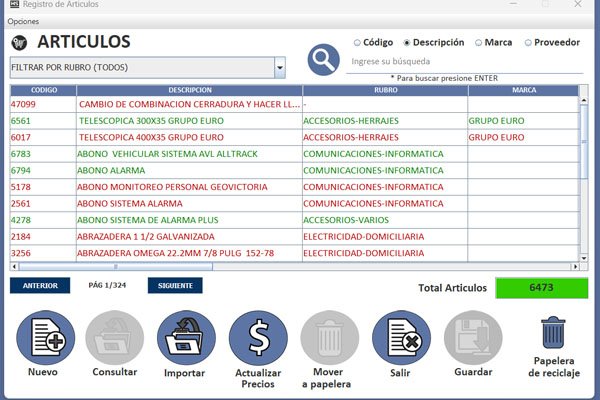The width and height of the screenshot is (600, 400).
Task: Click the horizontal scrollbar under the table
Action: point(300,267)
